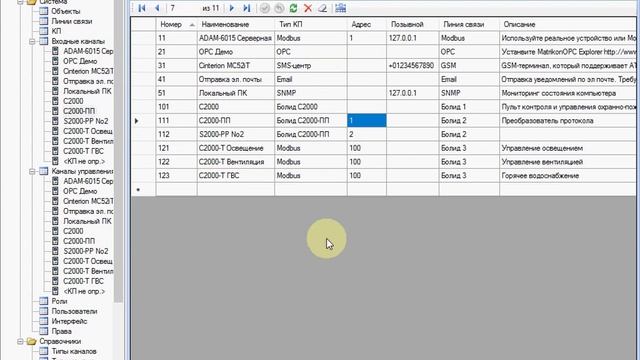The image size is (640, 360).
Task: Click cell '+01234567890'
Action: click(x=413, y=66)
